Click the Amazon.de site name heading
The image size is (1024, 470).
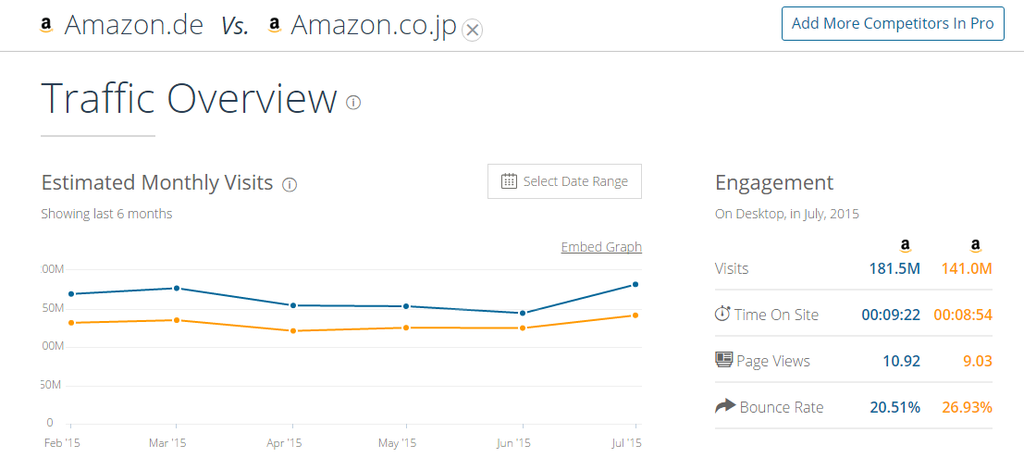[134, 25]
